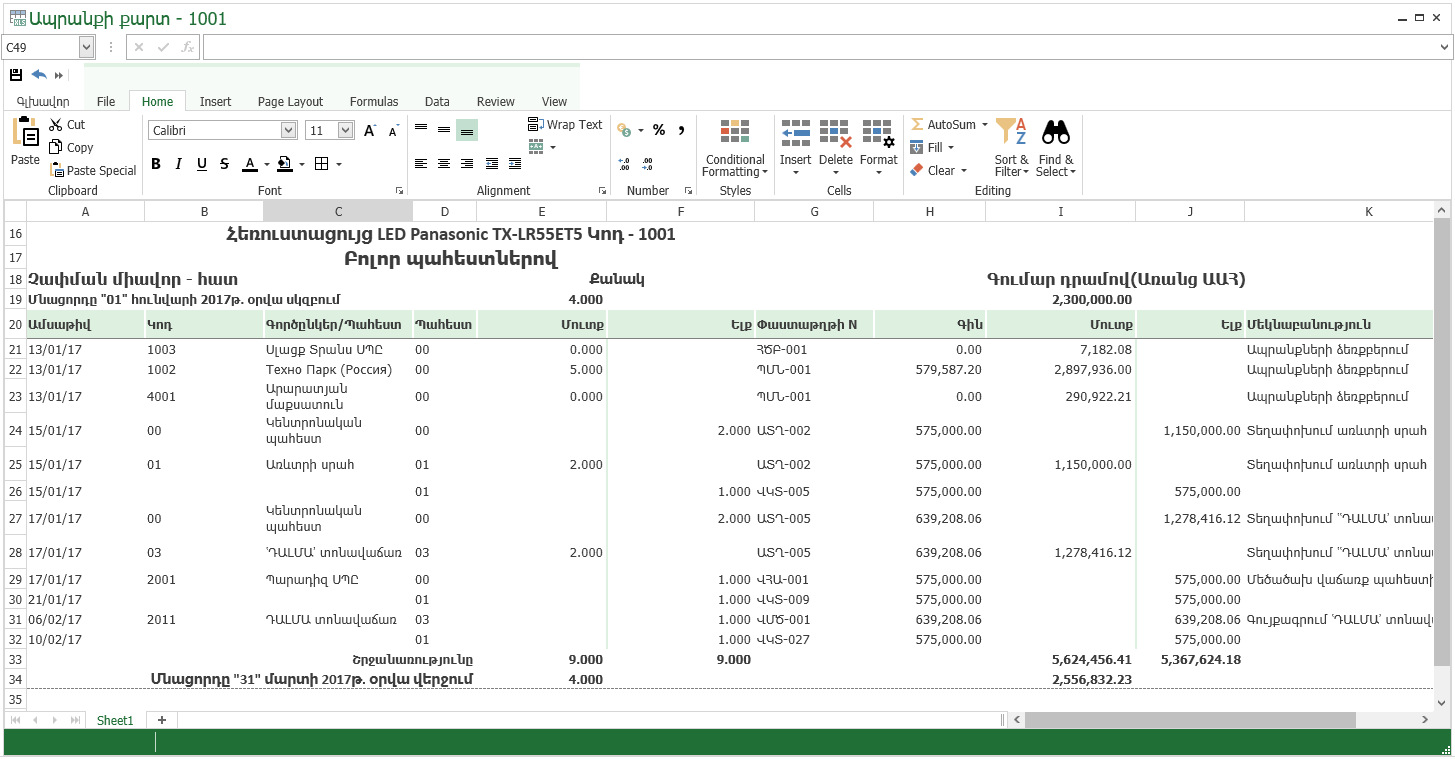1455x759 pixels.
Task: Click the Copy button
Action: 71,148
